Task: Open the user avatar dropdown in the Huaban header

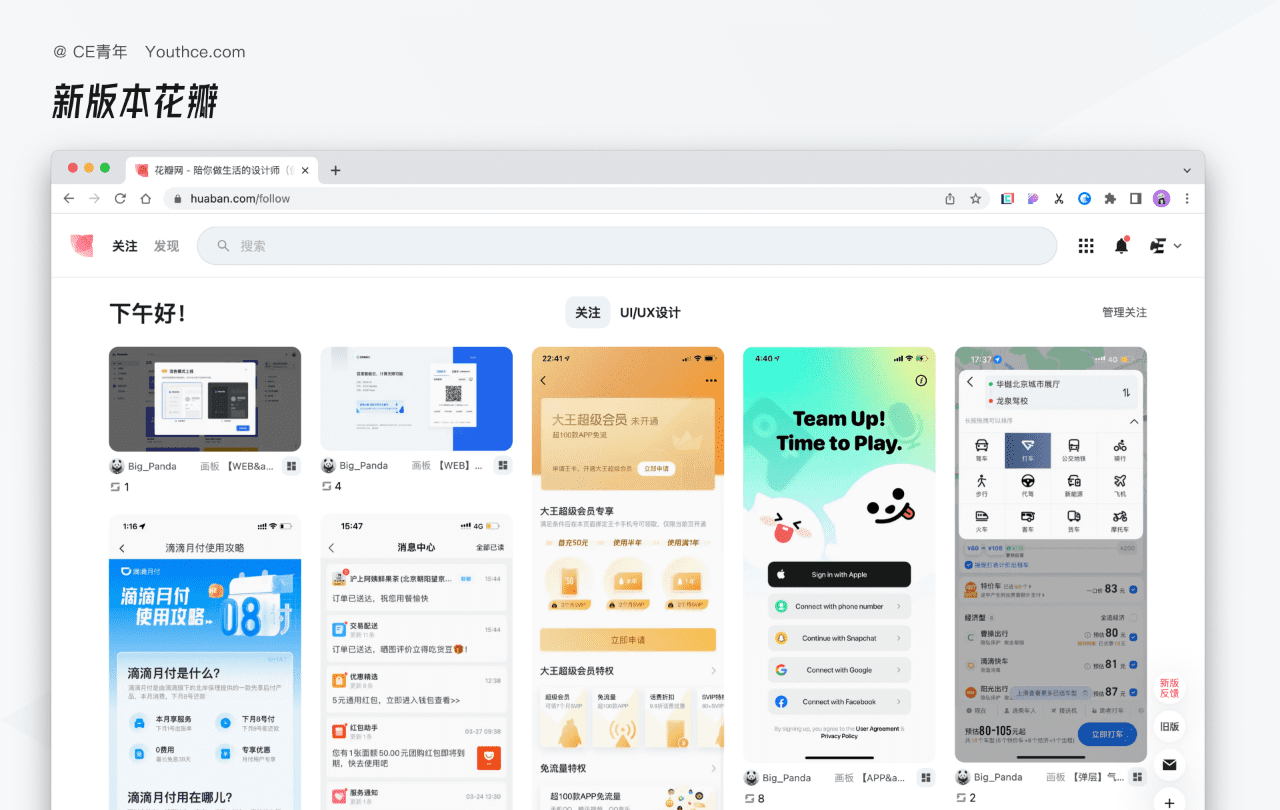Action: click(x=1165, y=246)
